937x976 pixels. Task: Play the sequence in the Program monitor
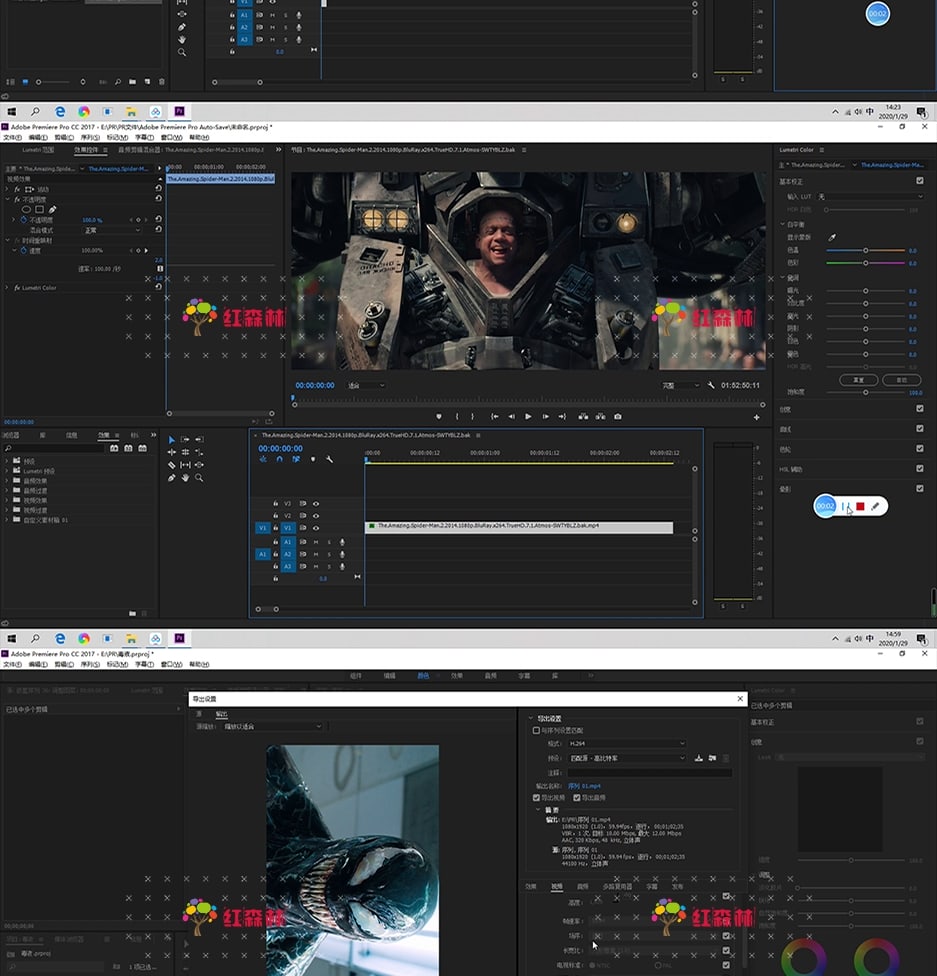point(528,416)
